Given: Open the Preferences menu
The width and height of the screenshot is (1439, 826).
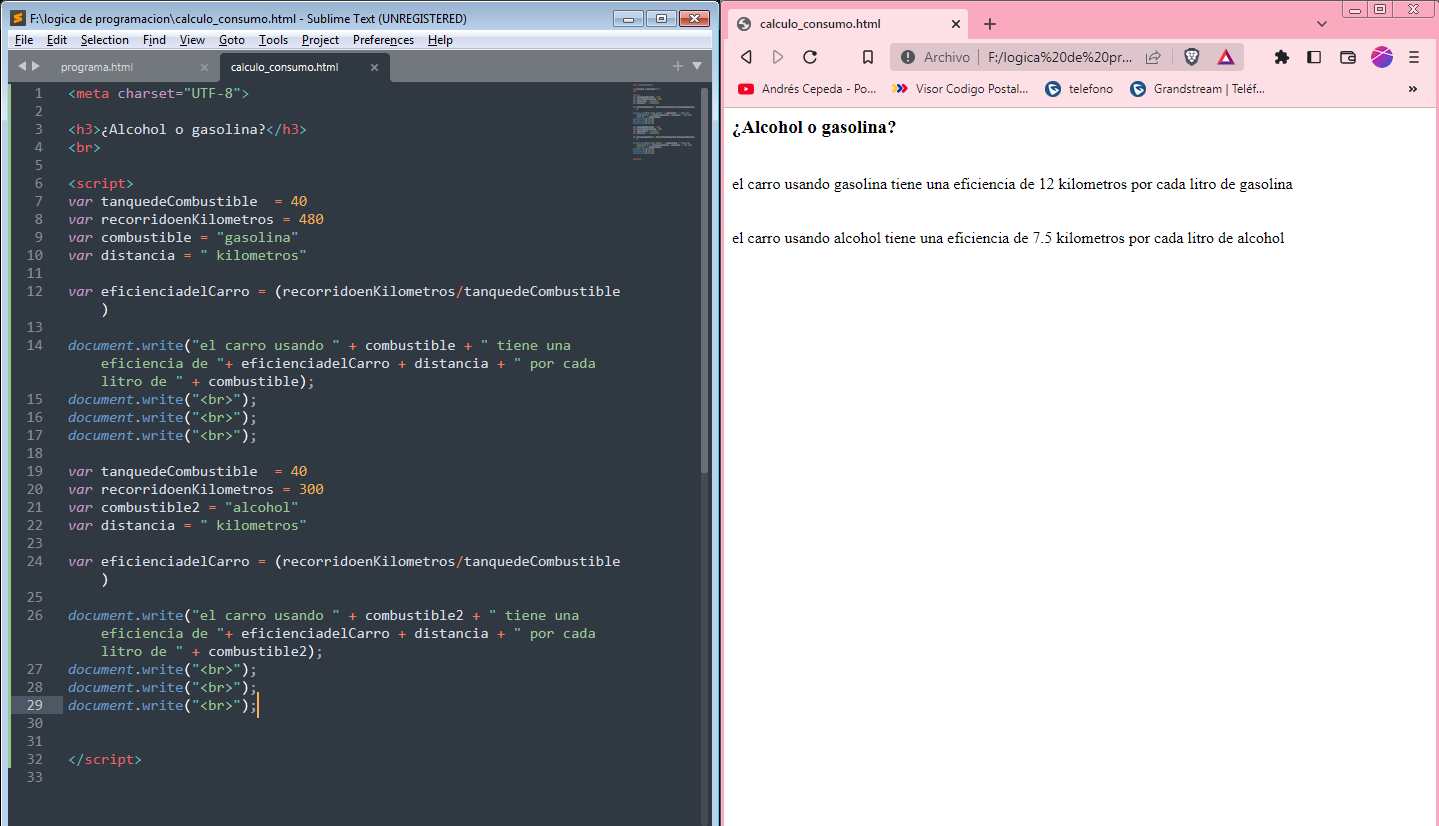Looking at the screenshot, I should tap(383, 40).
